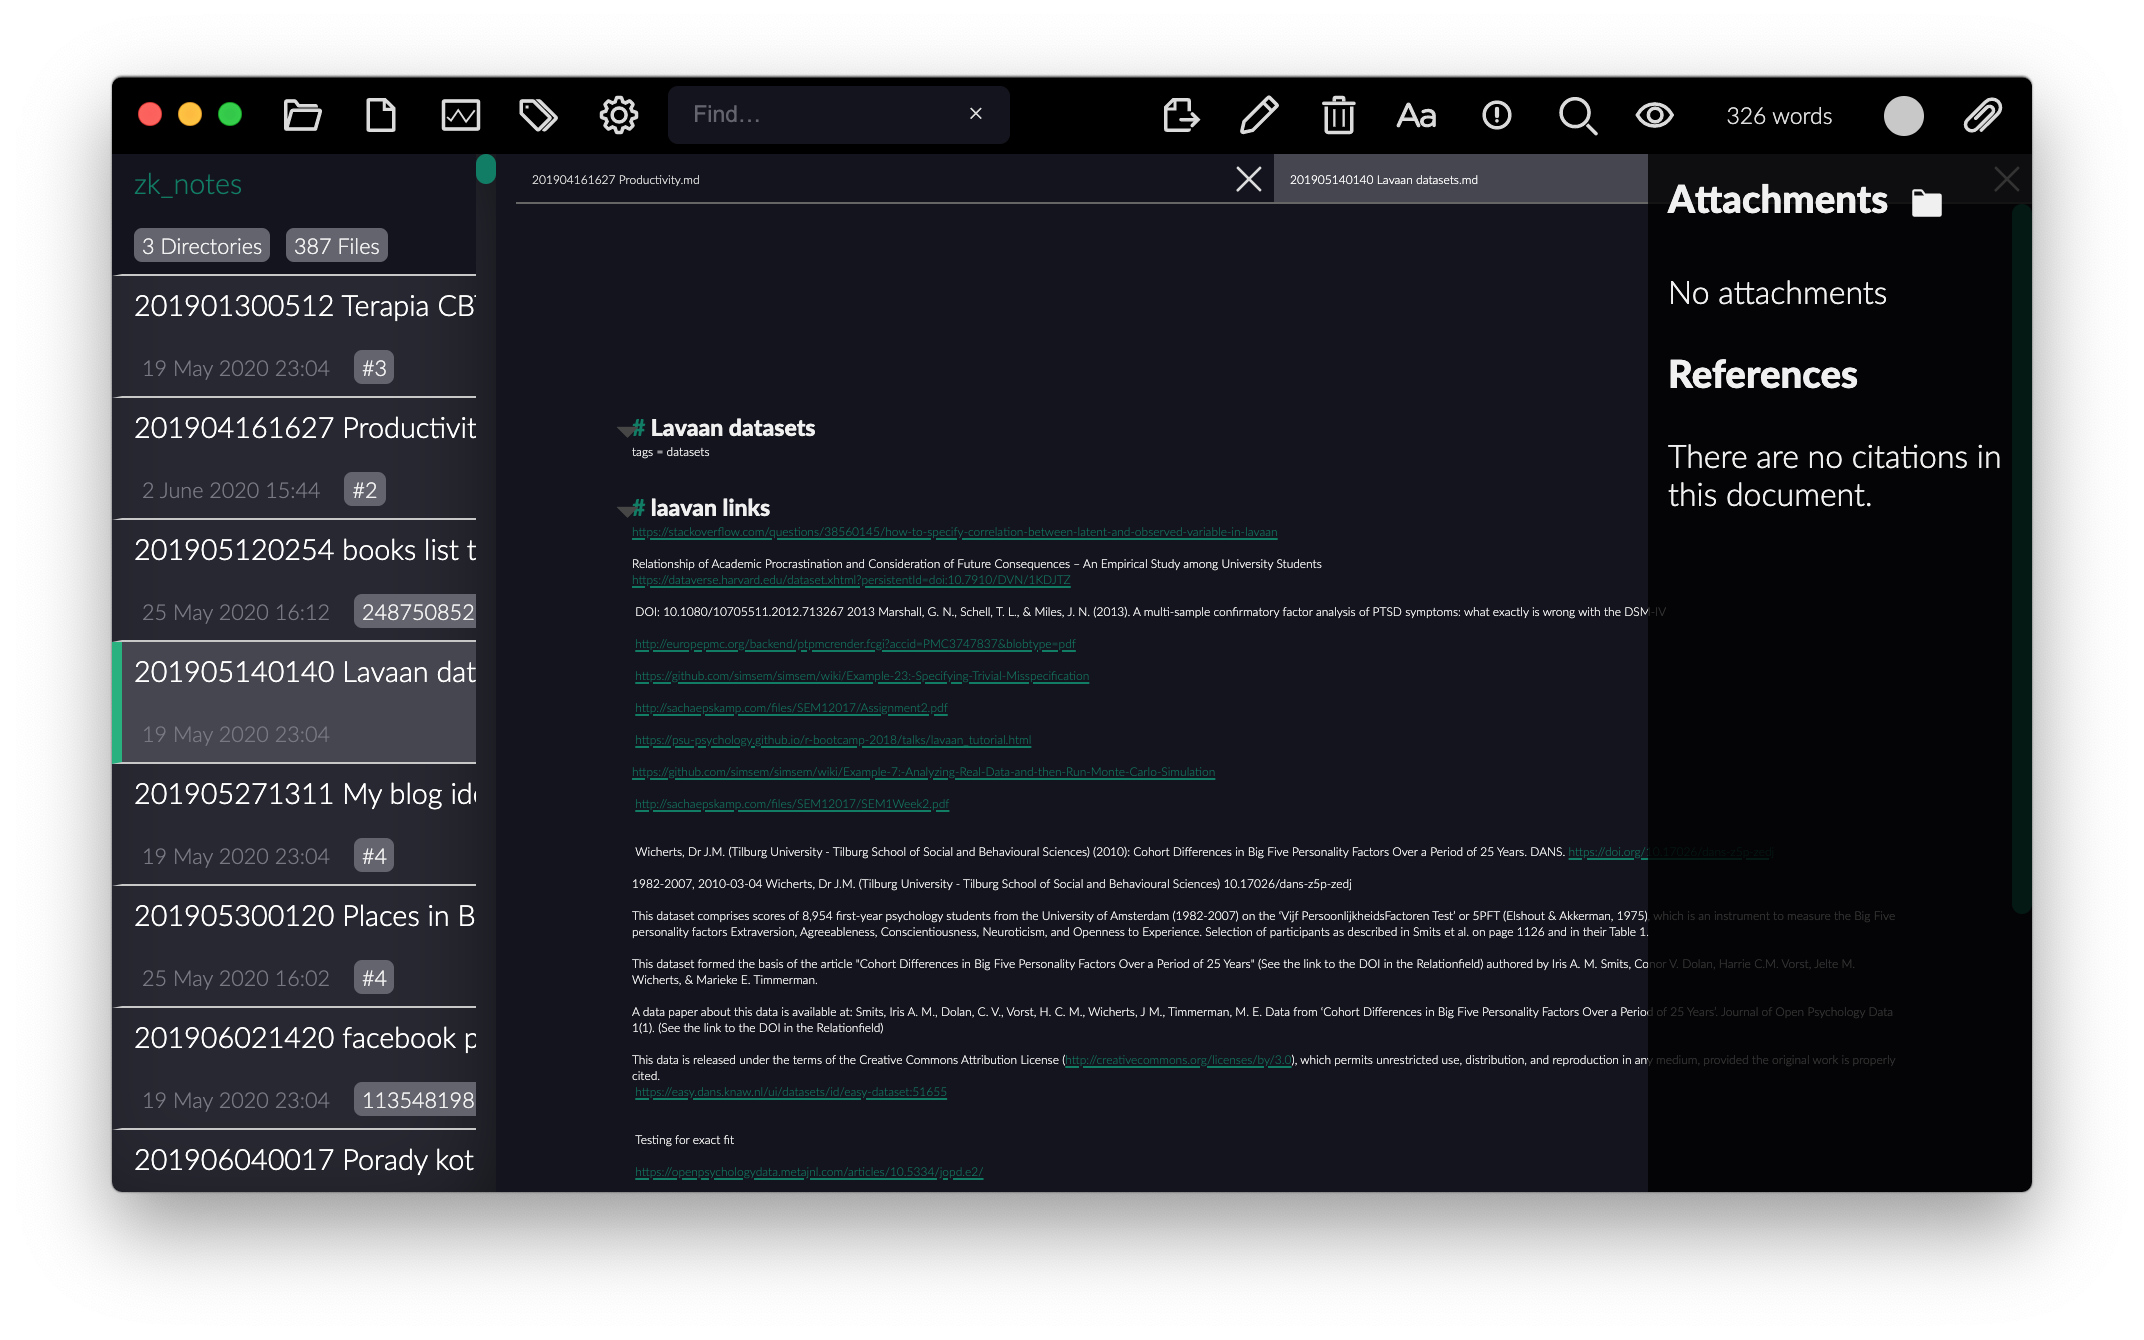2144x1340 pixels.
Task: Click the 387 Files badge
Action: 337,246
